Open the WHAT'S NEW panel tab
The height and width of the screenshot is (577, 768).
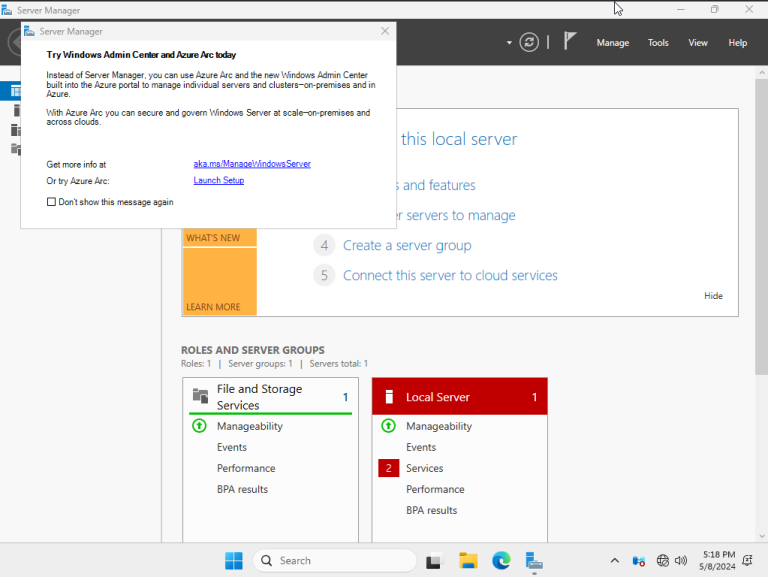click(x=219, y=238)
